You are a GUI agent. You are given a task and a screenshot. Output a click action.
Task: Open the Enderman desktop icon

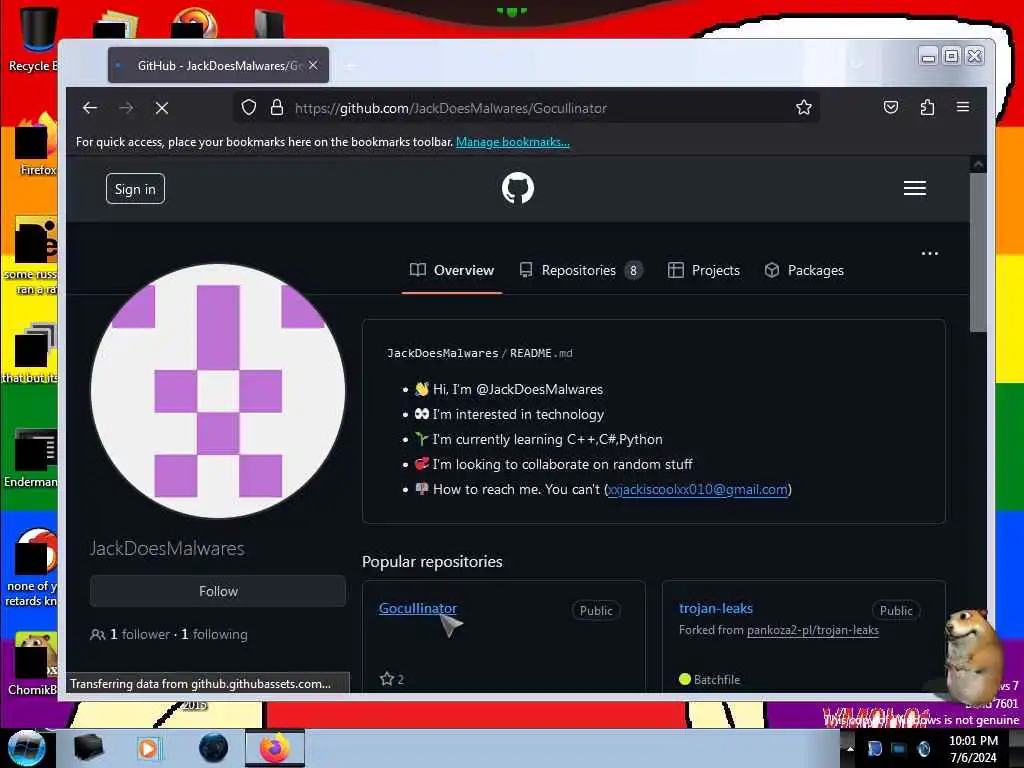click(31, 458)
